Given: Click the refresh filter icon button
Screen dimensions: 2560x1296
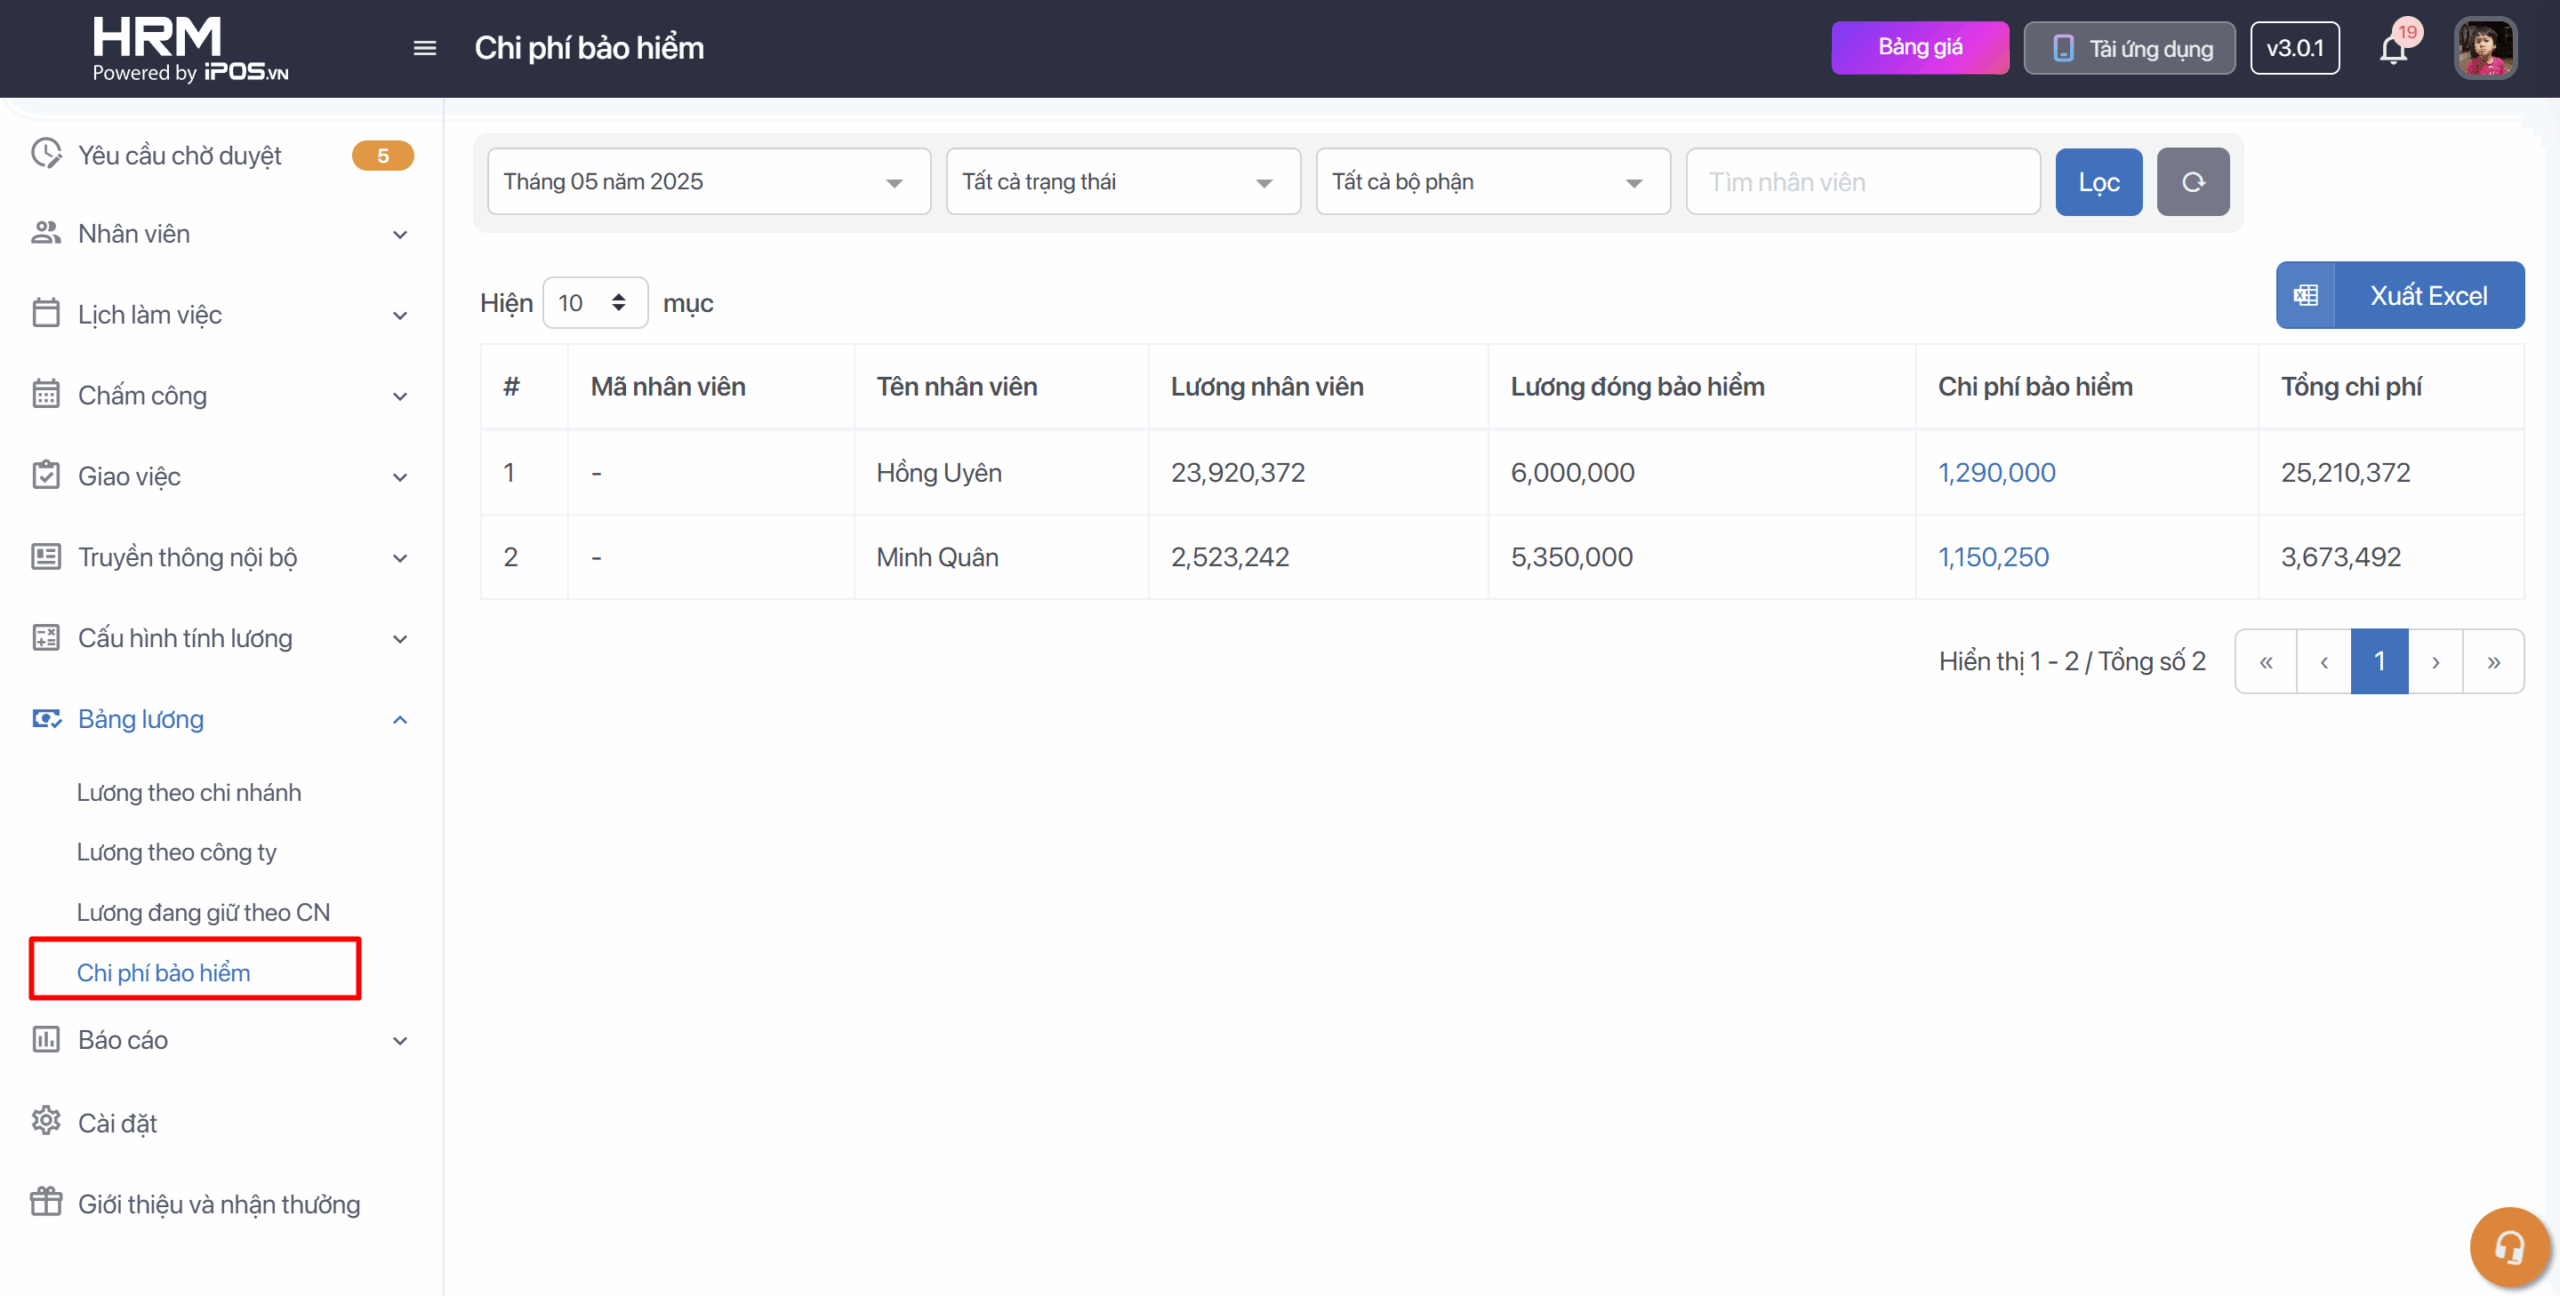Looking at the screenshot, I should (x=2192, y=182).
